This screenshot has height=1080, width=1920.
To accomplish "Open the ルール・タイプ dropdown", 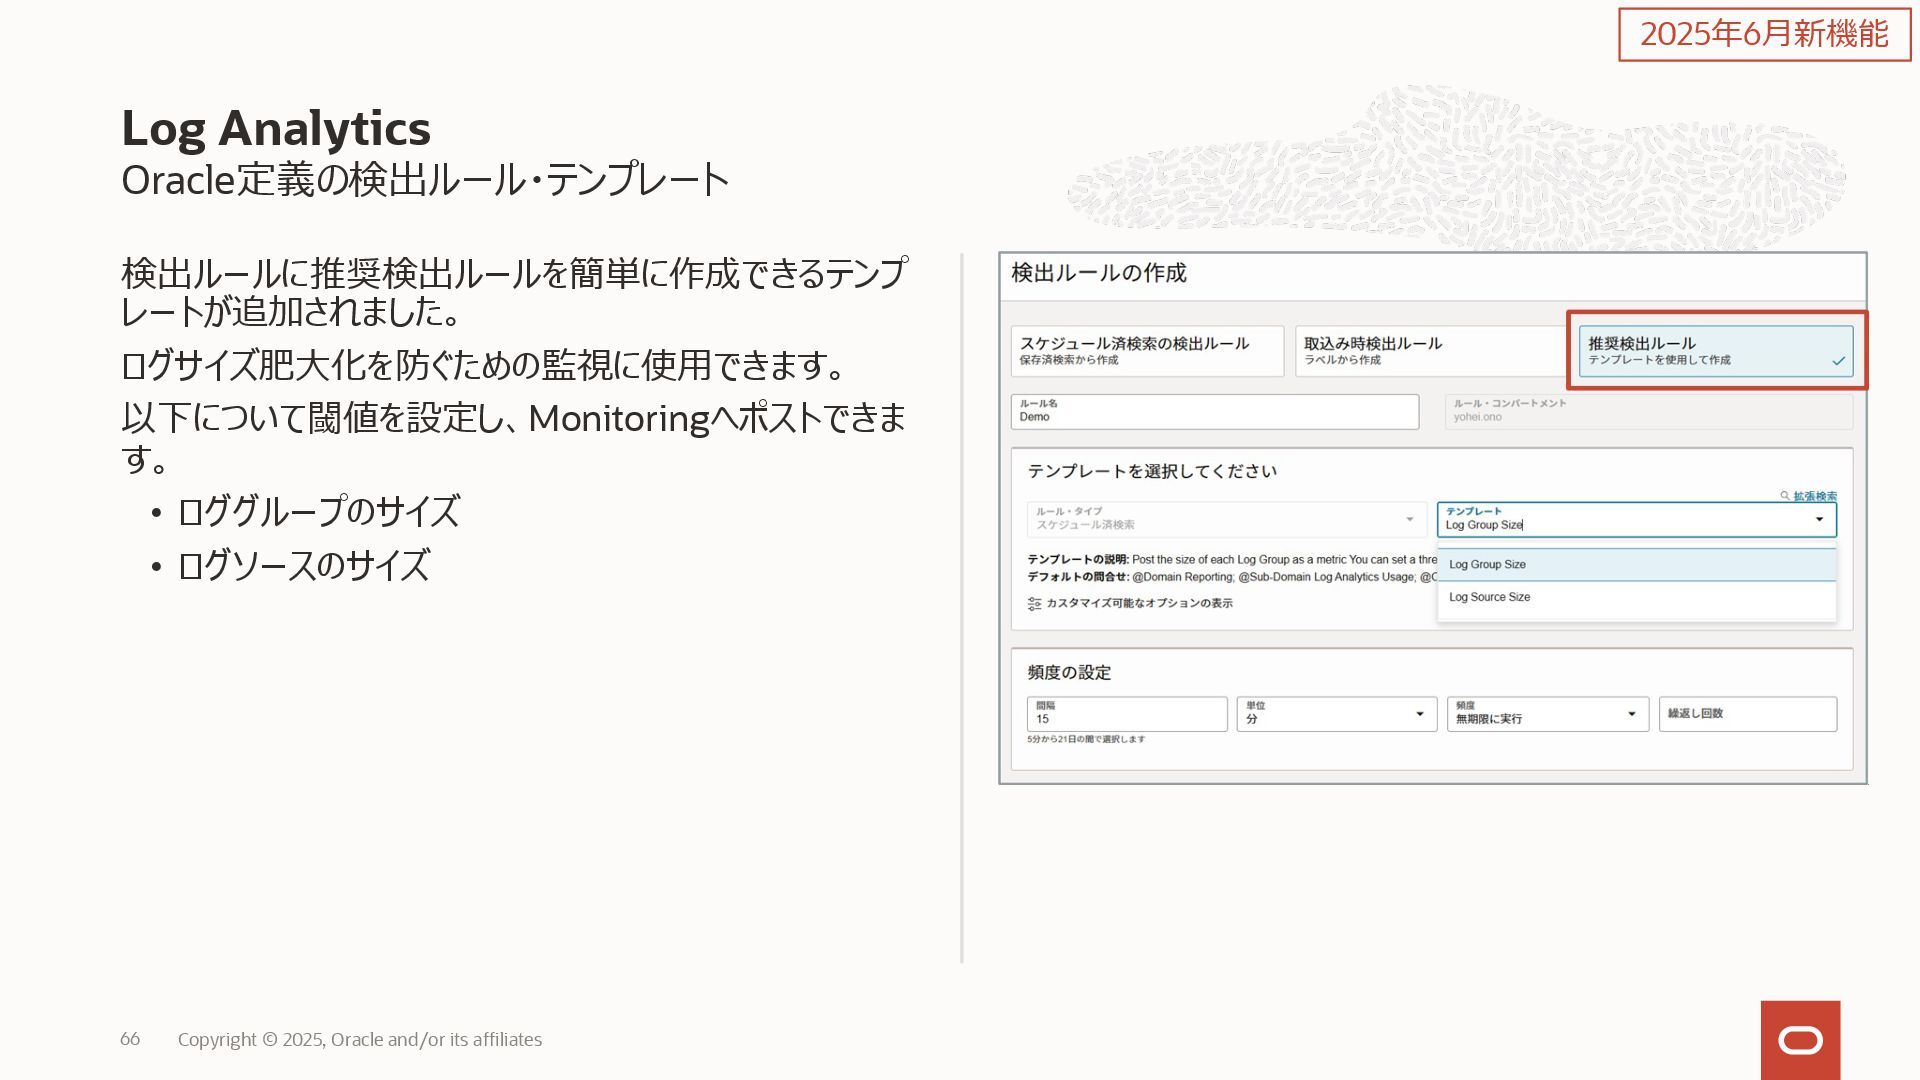I will [x=1227, y=519].
